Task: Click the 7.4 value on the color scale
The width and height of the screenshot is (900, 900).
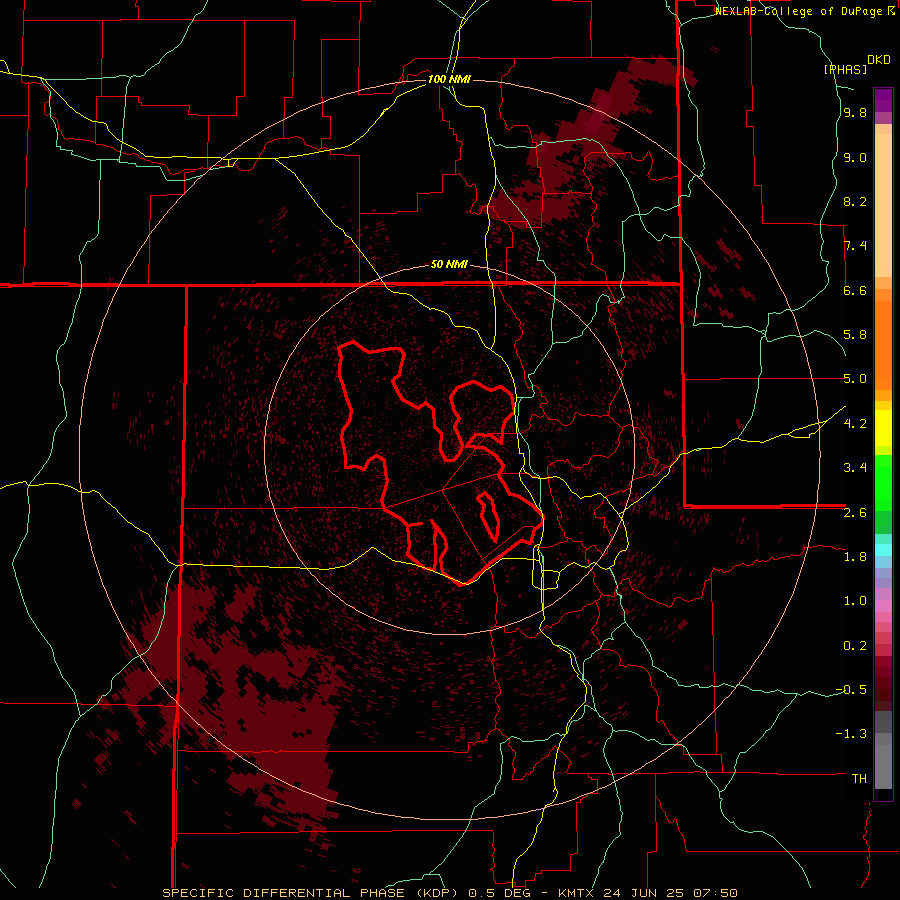Action: coord(855,246)
